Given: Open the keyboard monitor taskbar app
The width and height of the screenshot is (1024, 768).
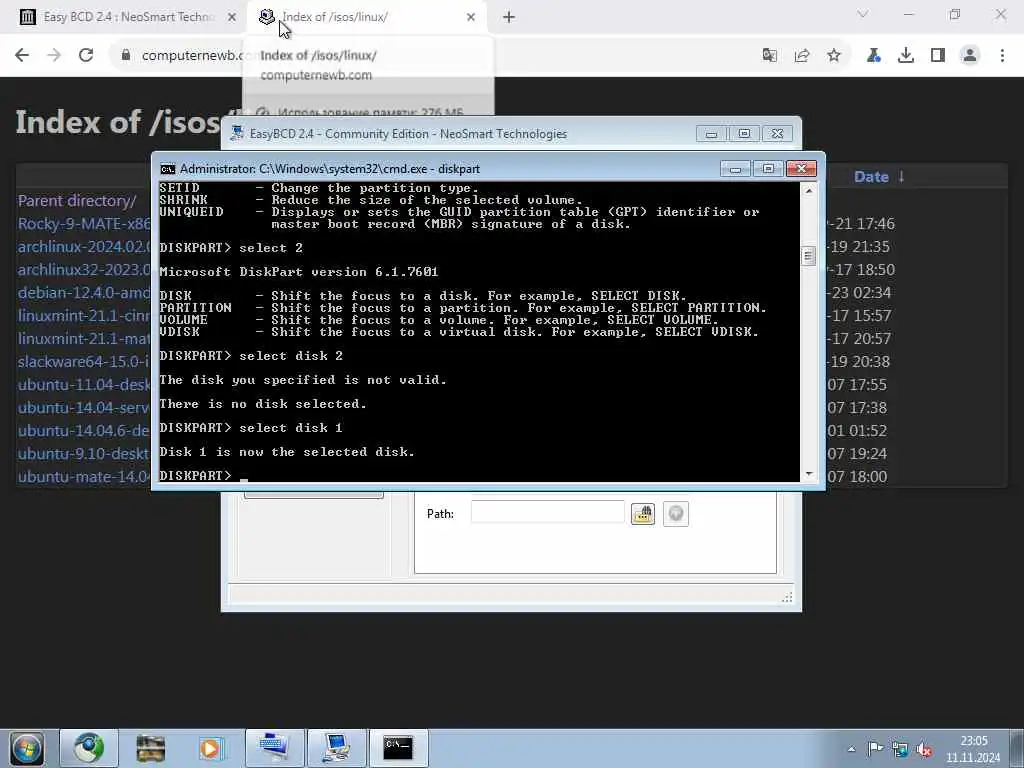Looking at the screenshot, I should point(274,748).
